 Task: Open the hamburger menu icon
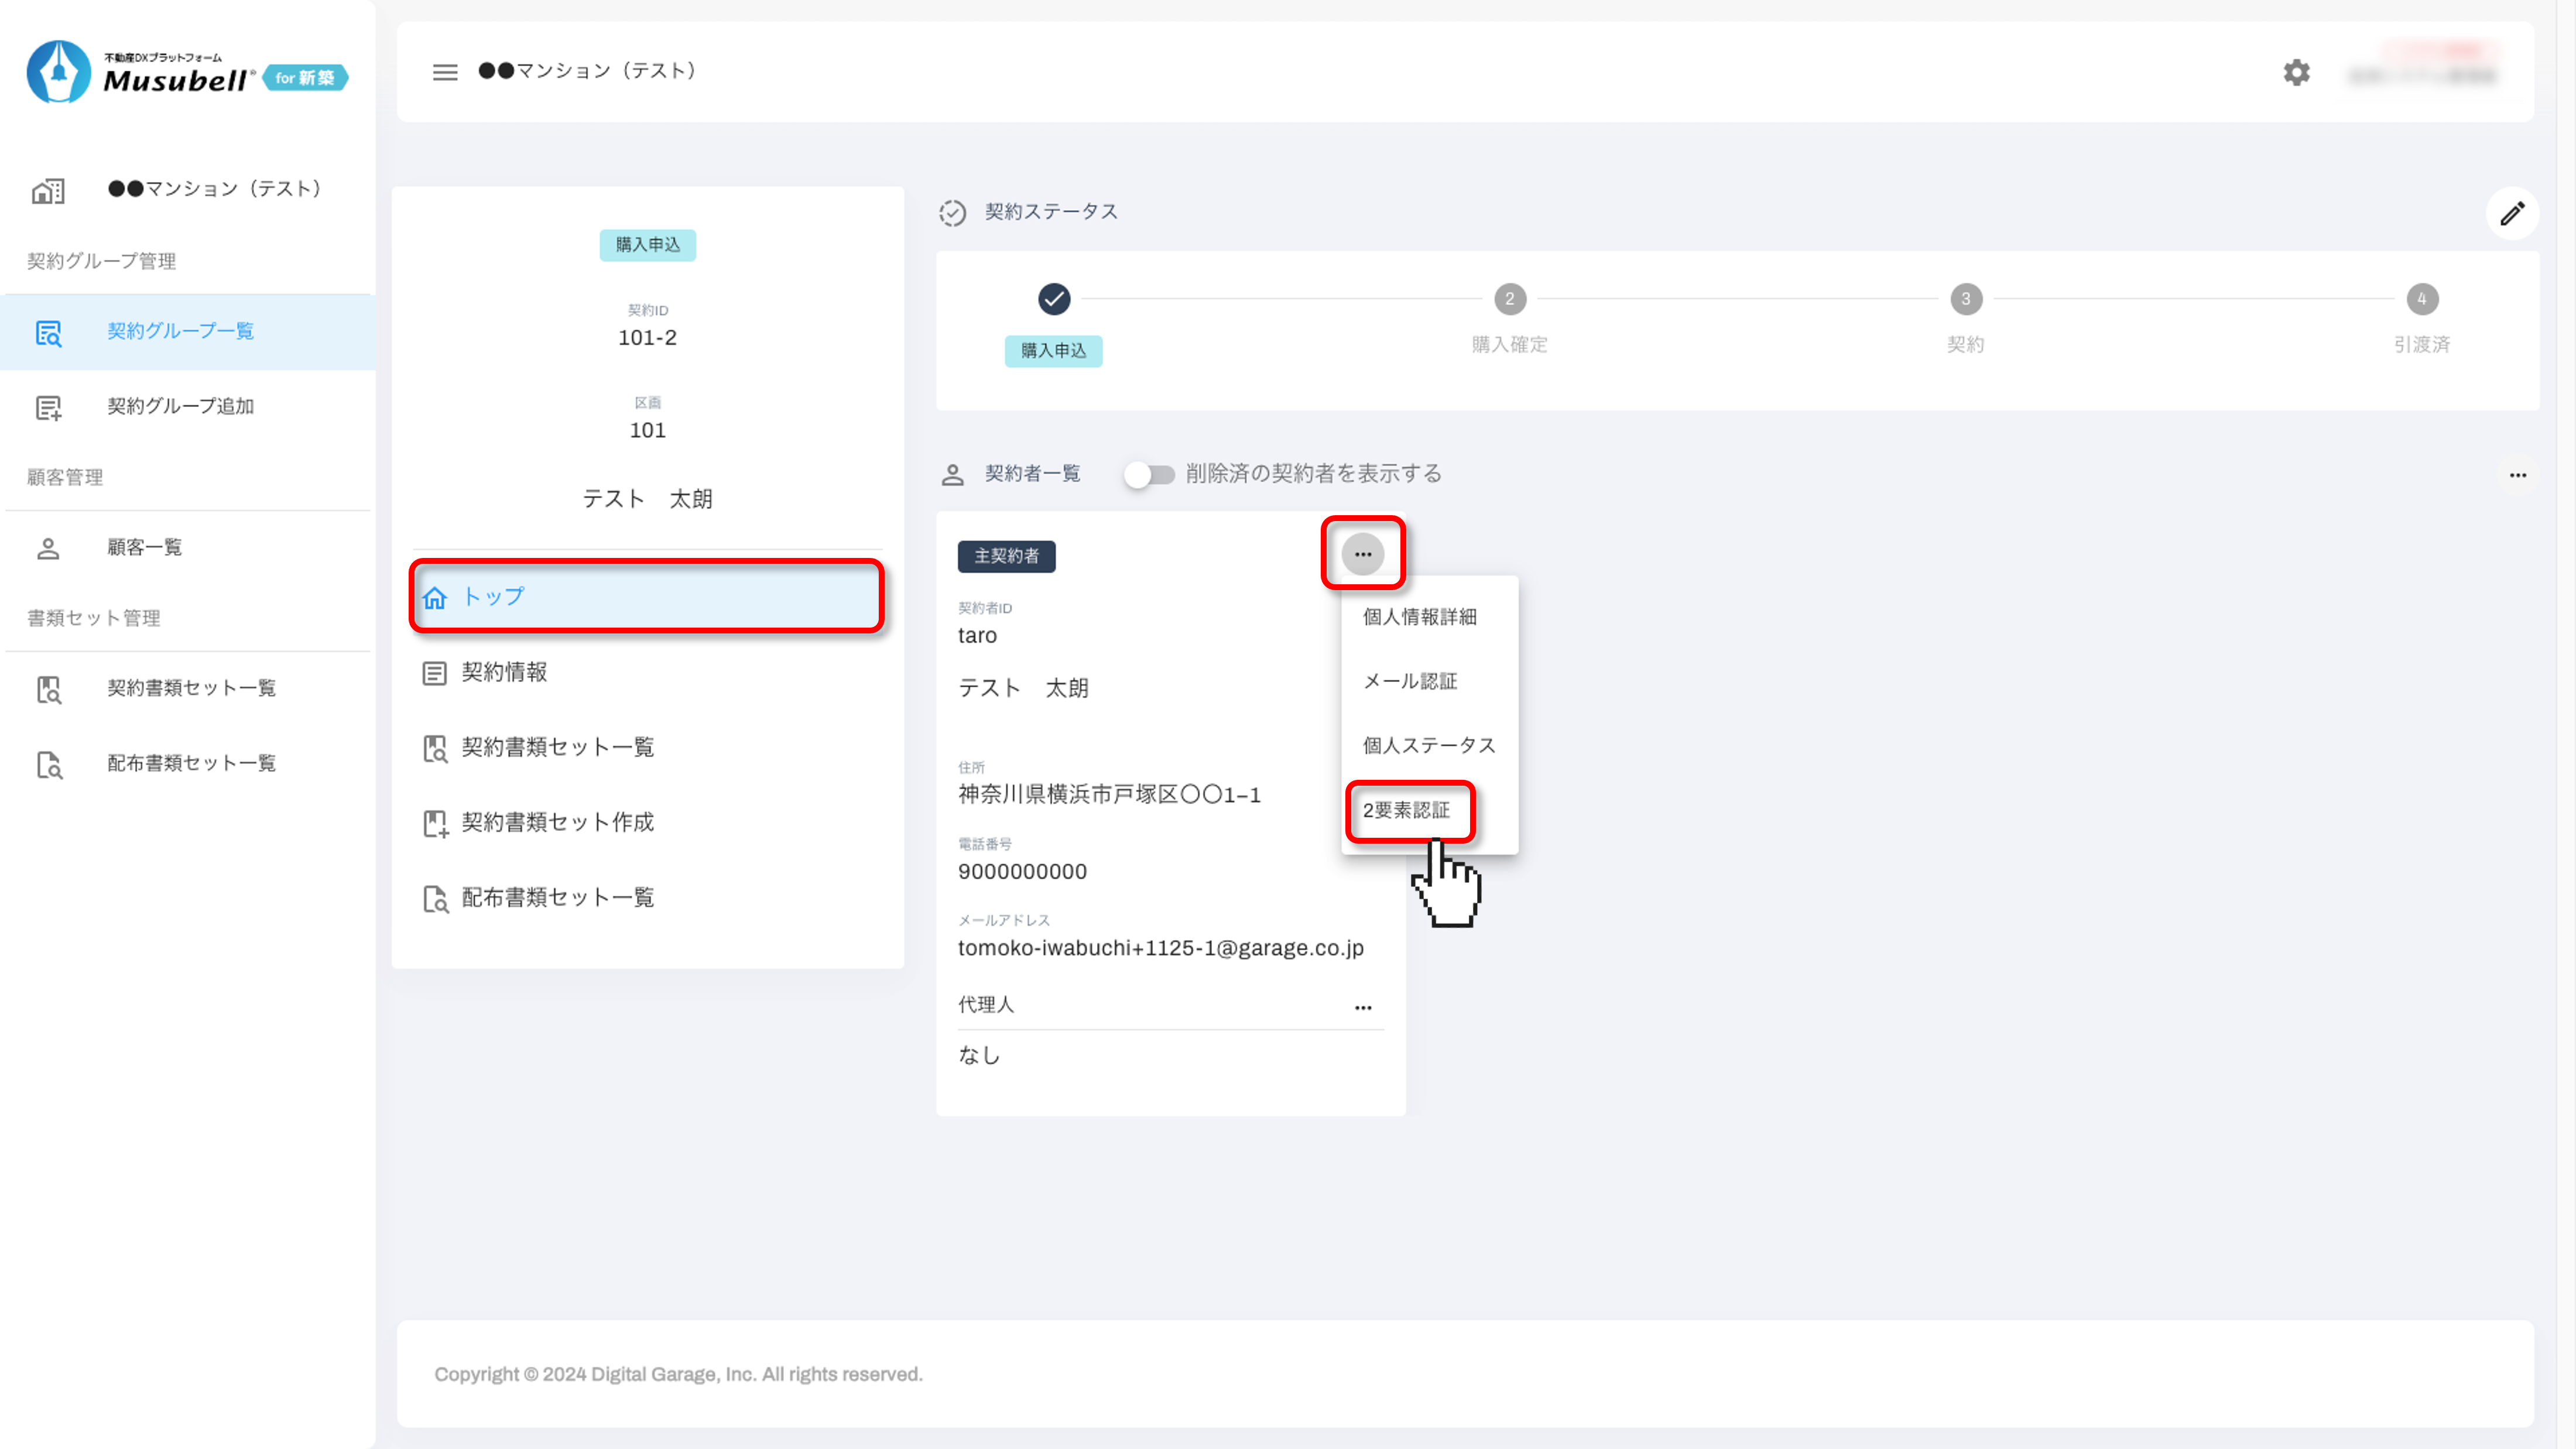click(445, 72)
